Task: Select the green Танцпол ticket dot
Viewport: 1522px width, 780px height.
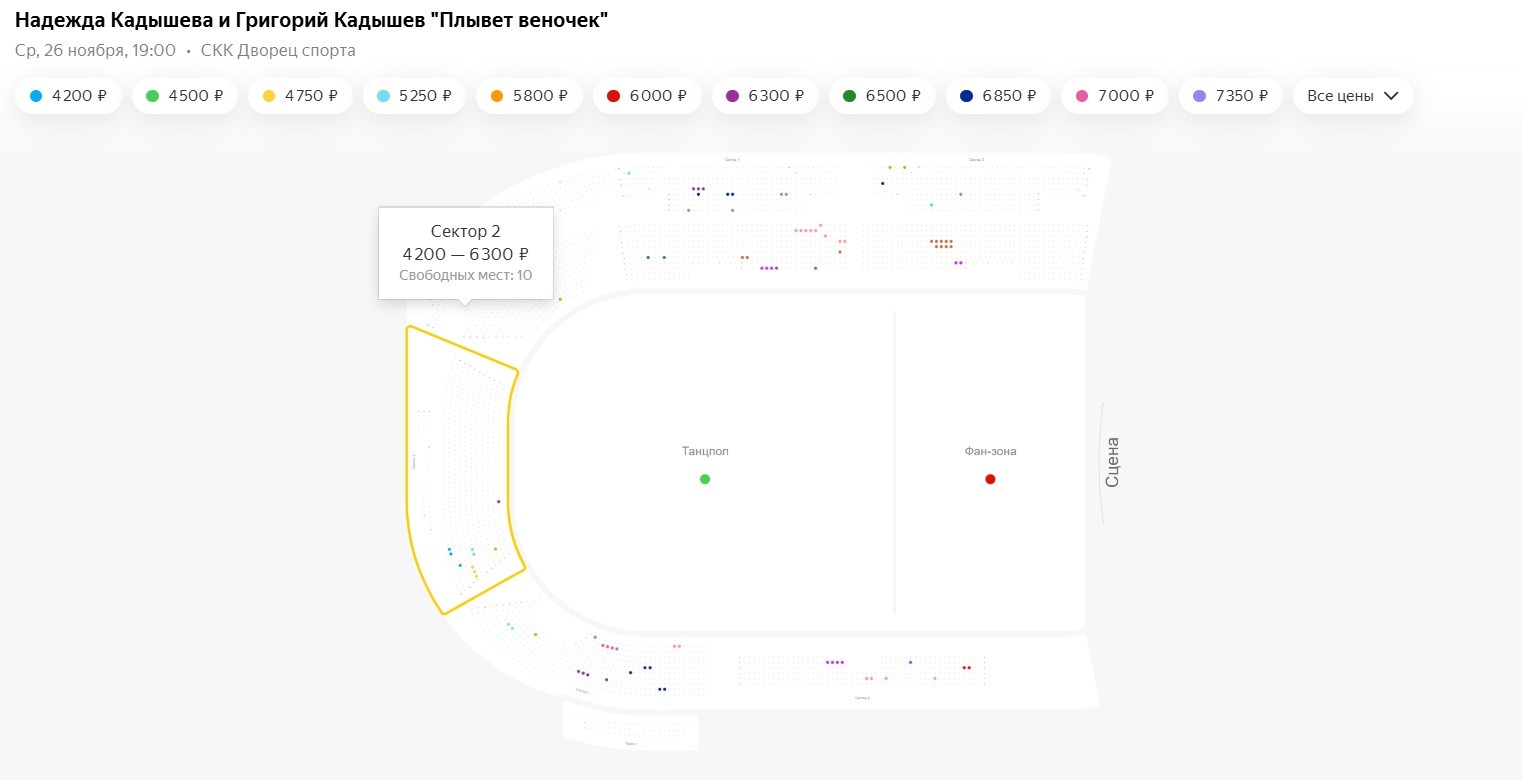Action: [705, 479]
